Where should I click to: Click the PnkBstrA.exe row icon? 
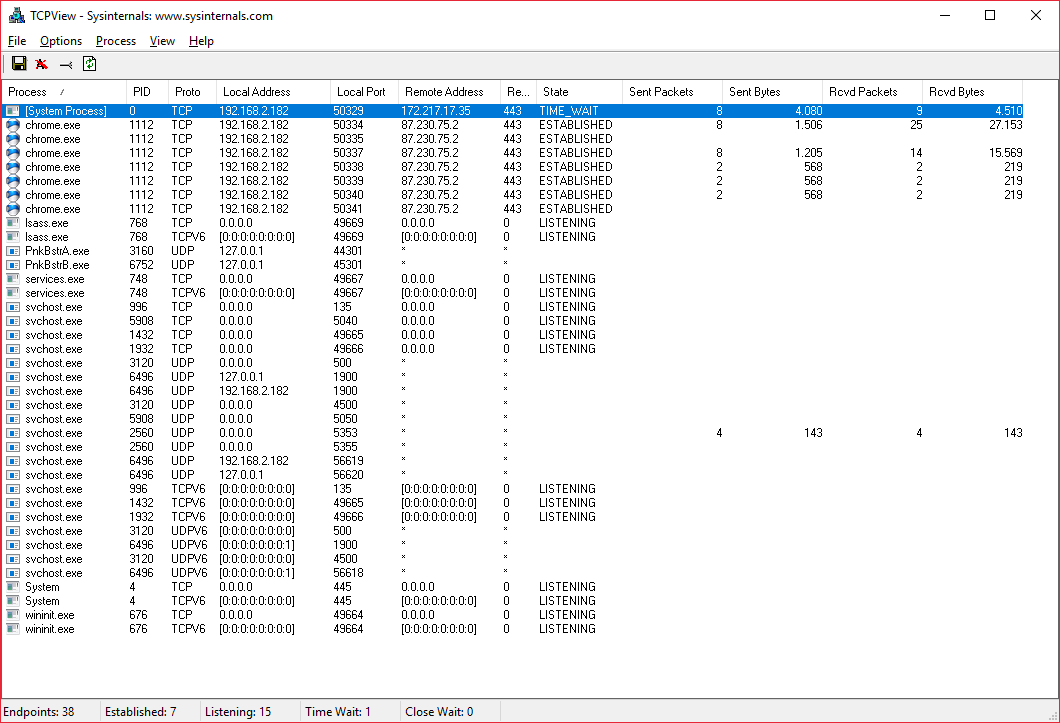13,251
